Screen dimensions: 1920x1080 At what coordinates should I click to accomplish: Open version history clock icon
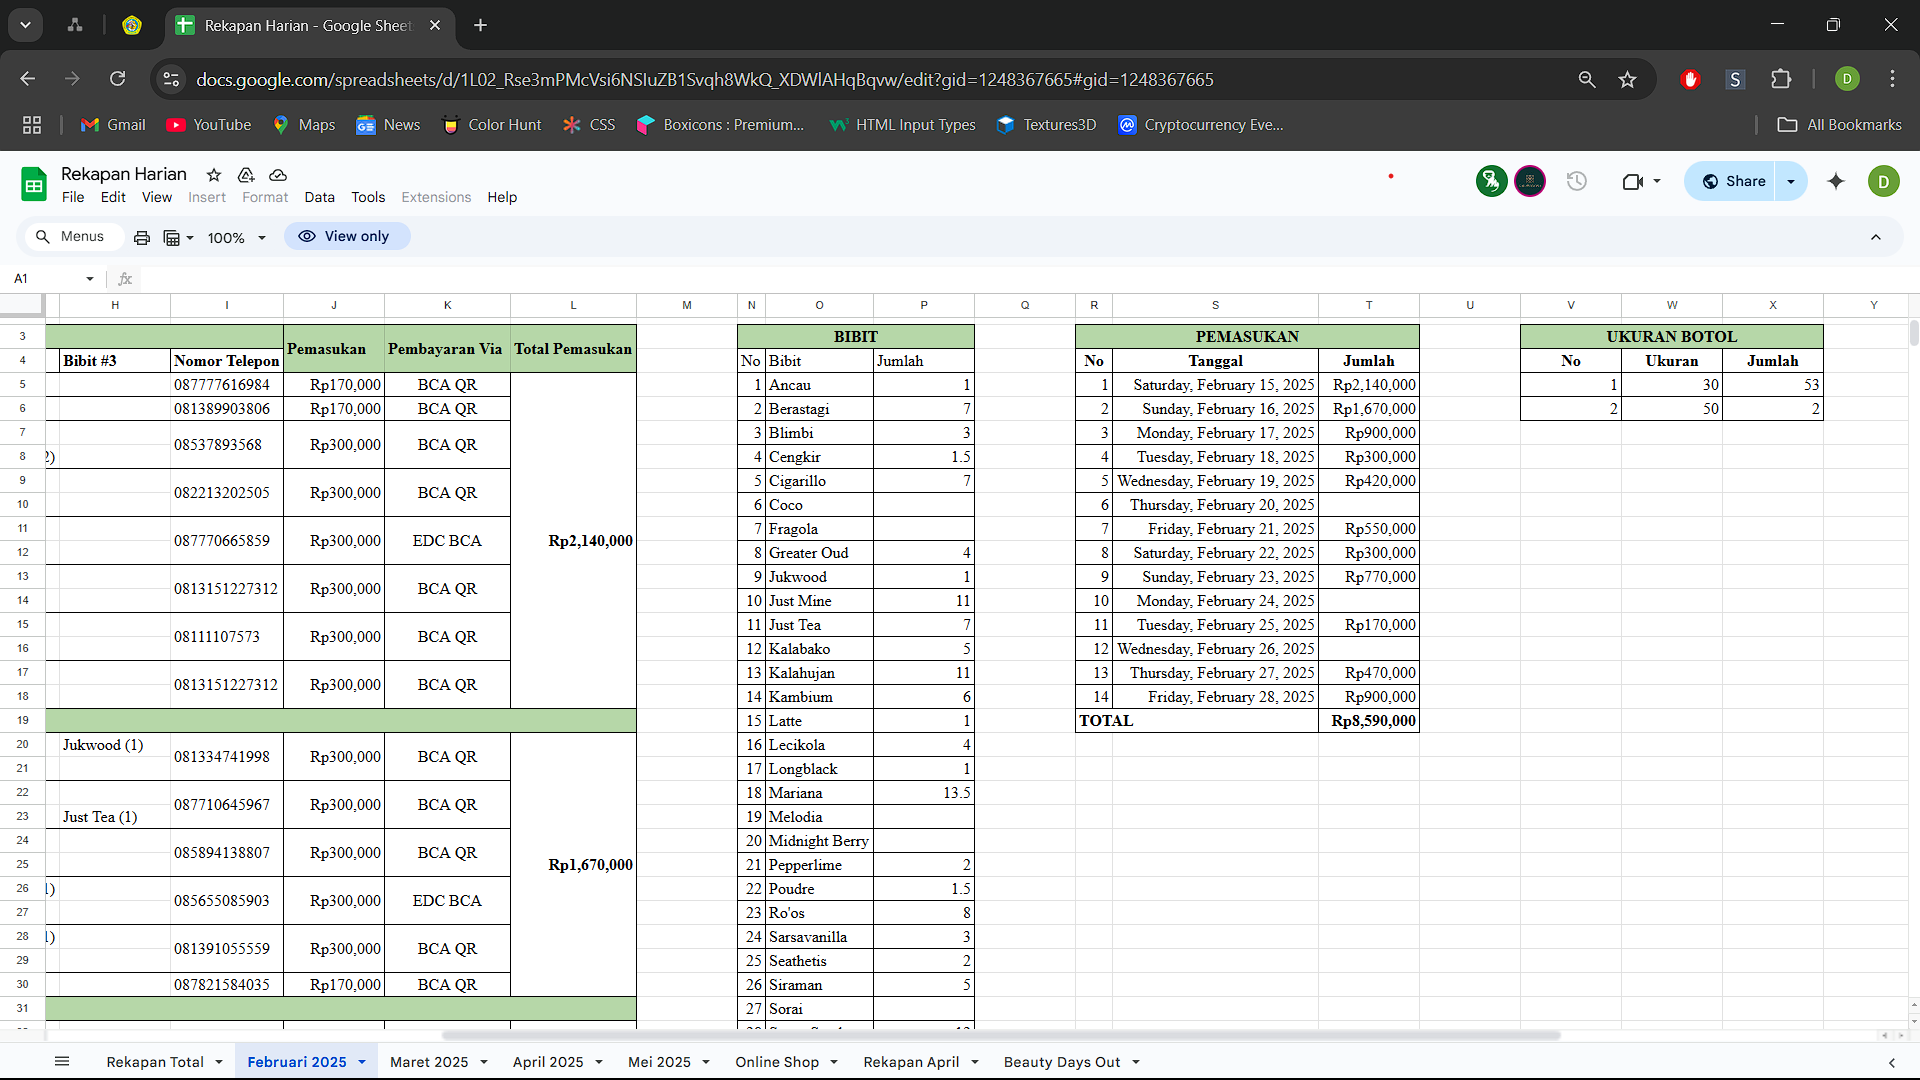[1577, 181]
